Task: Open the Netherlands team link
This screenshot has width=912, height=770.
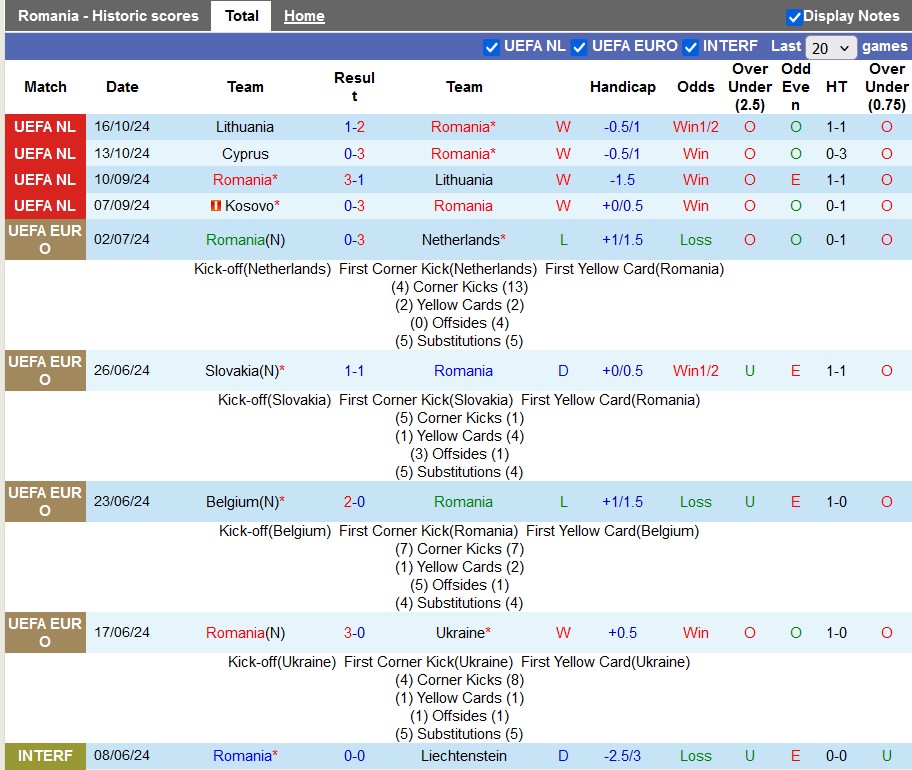Action: tap(461, 240)
